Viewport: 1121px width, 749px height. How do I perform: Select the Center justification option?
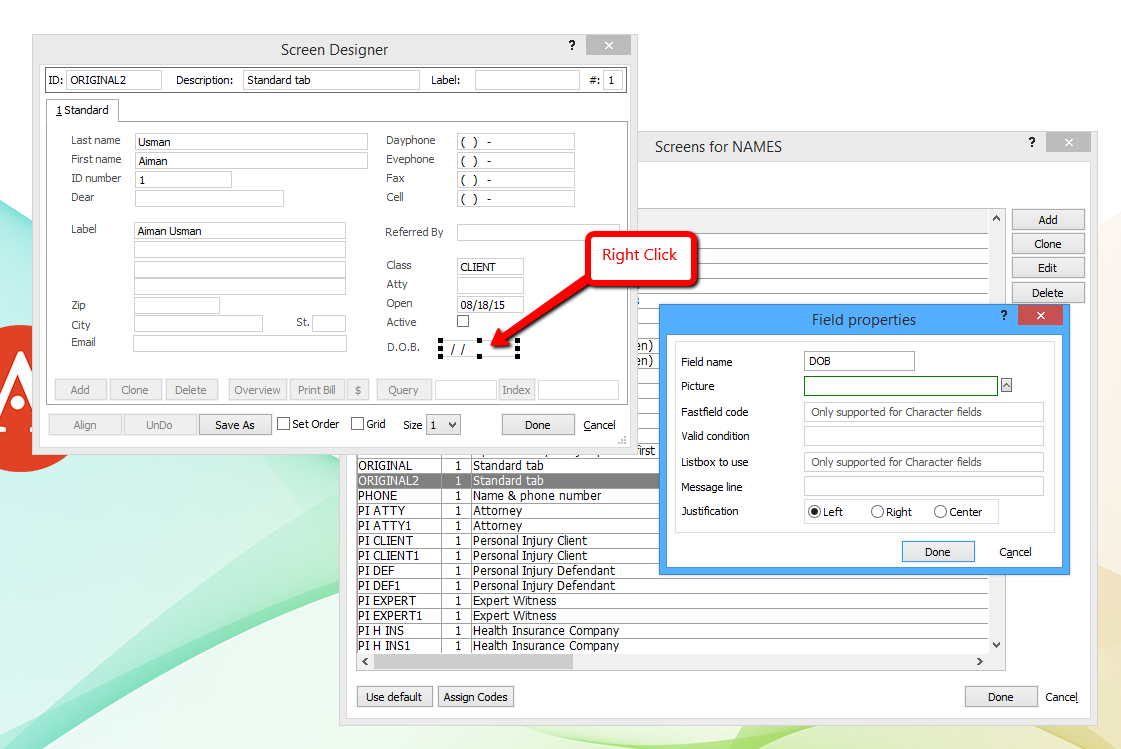pyautogui.click(x=941, y=511)
